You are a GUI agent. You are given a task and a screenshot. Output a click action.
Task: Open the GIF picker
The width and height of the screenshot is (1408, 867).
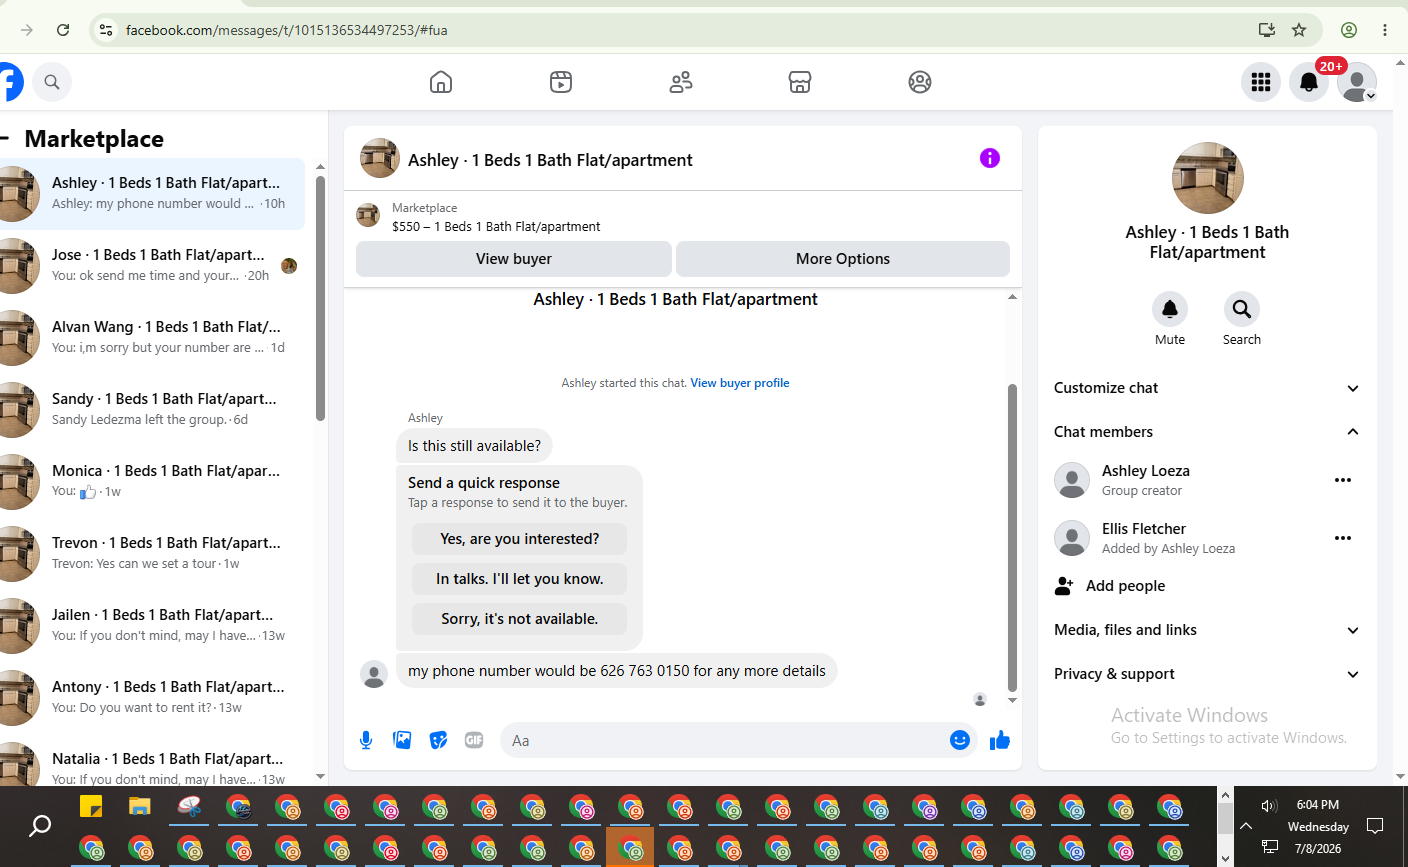(474, 740)
